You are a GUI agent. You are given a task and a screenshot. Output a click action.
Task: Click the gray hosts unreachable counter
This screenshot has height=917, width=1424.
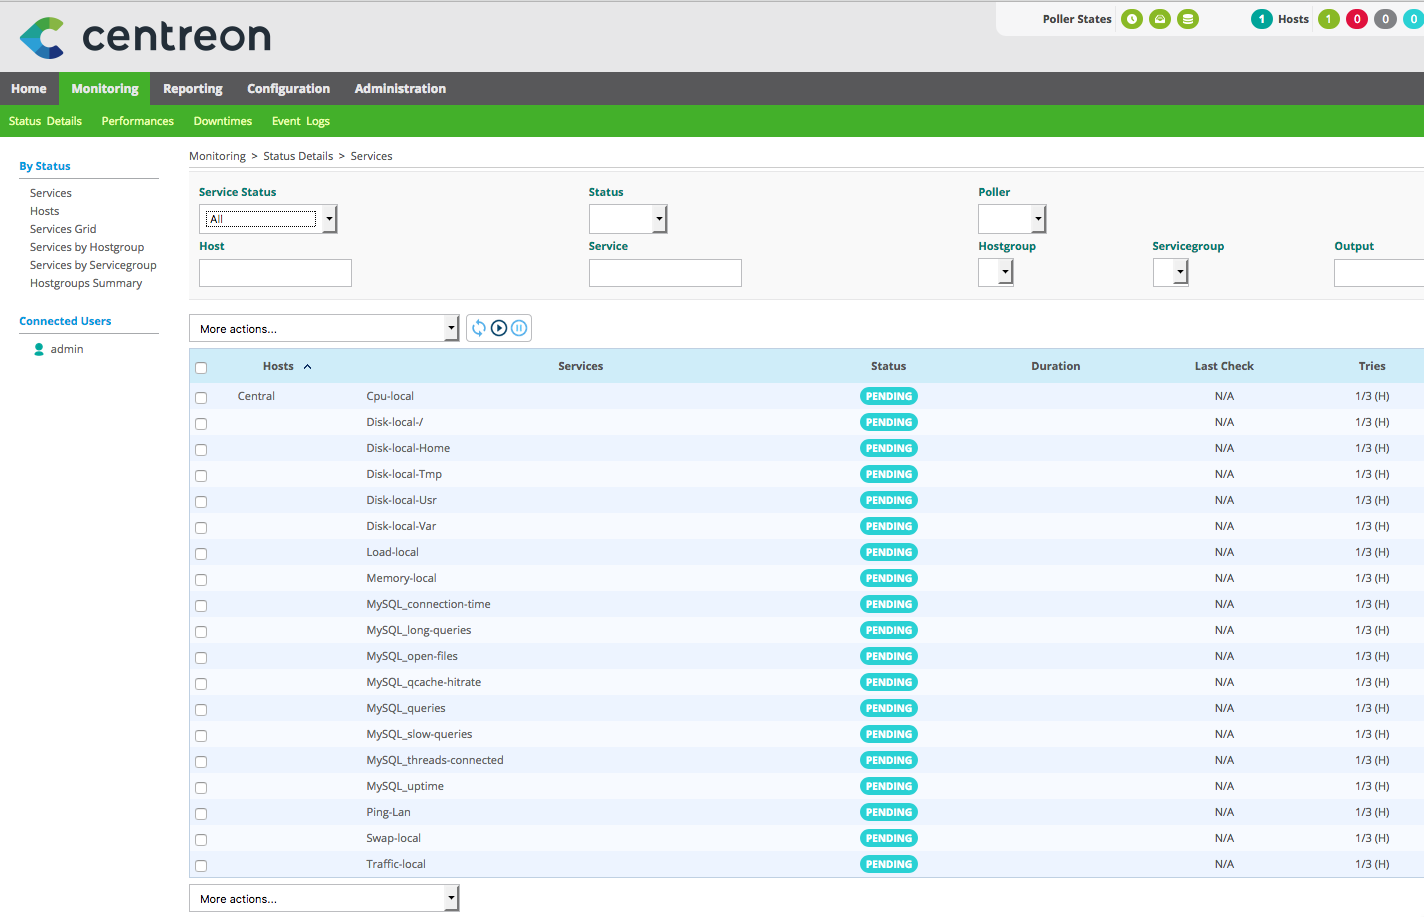(x=1385, y=19)
